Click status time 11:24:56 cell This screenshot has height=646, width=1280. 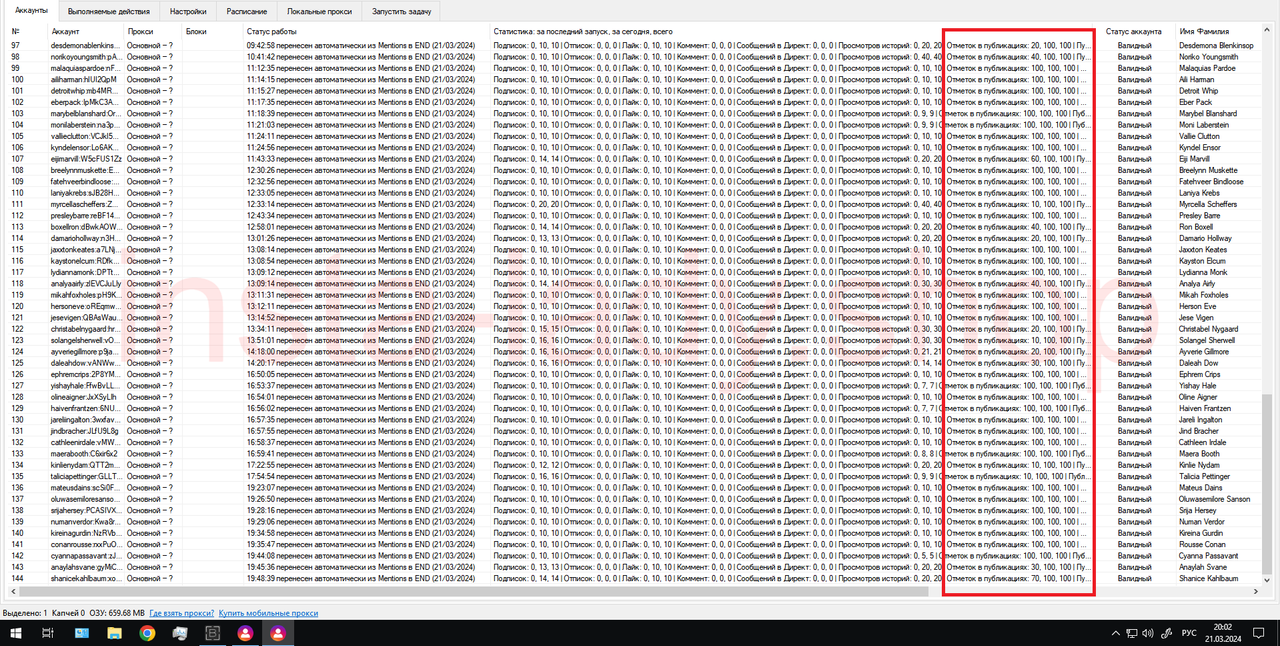260,147
